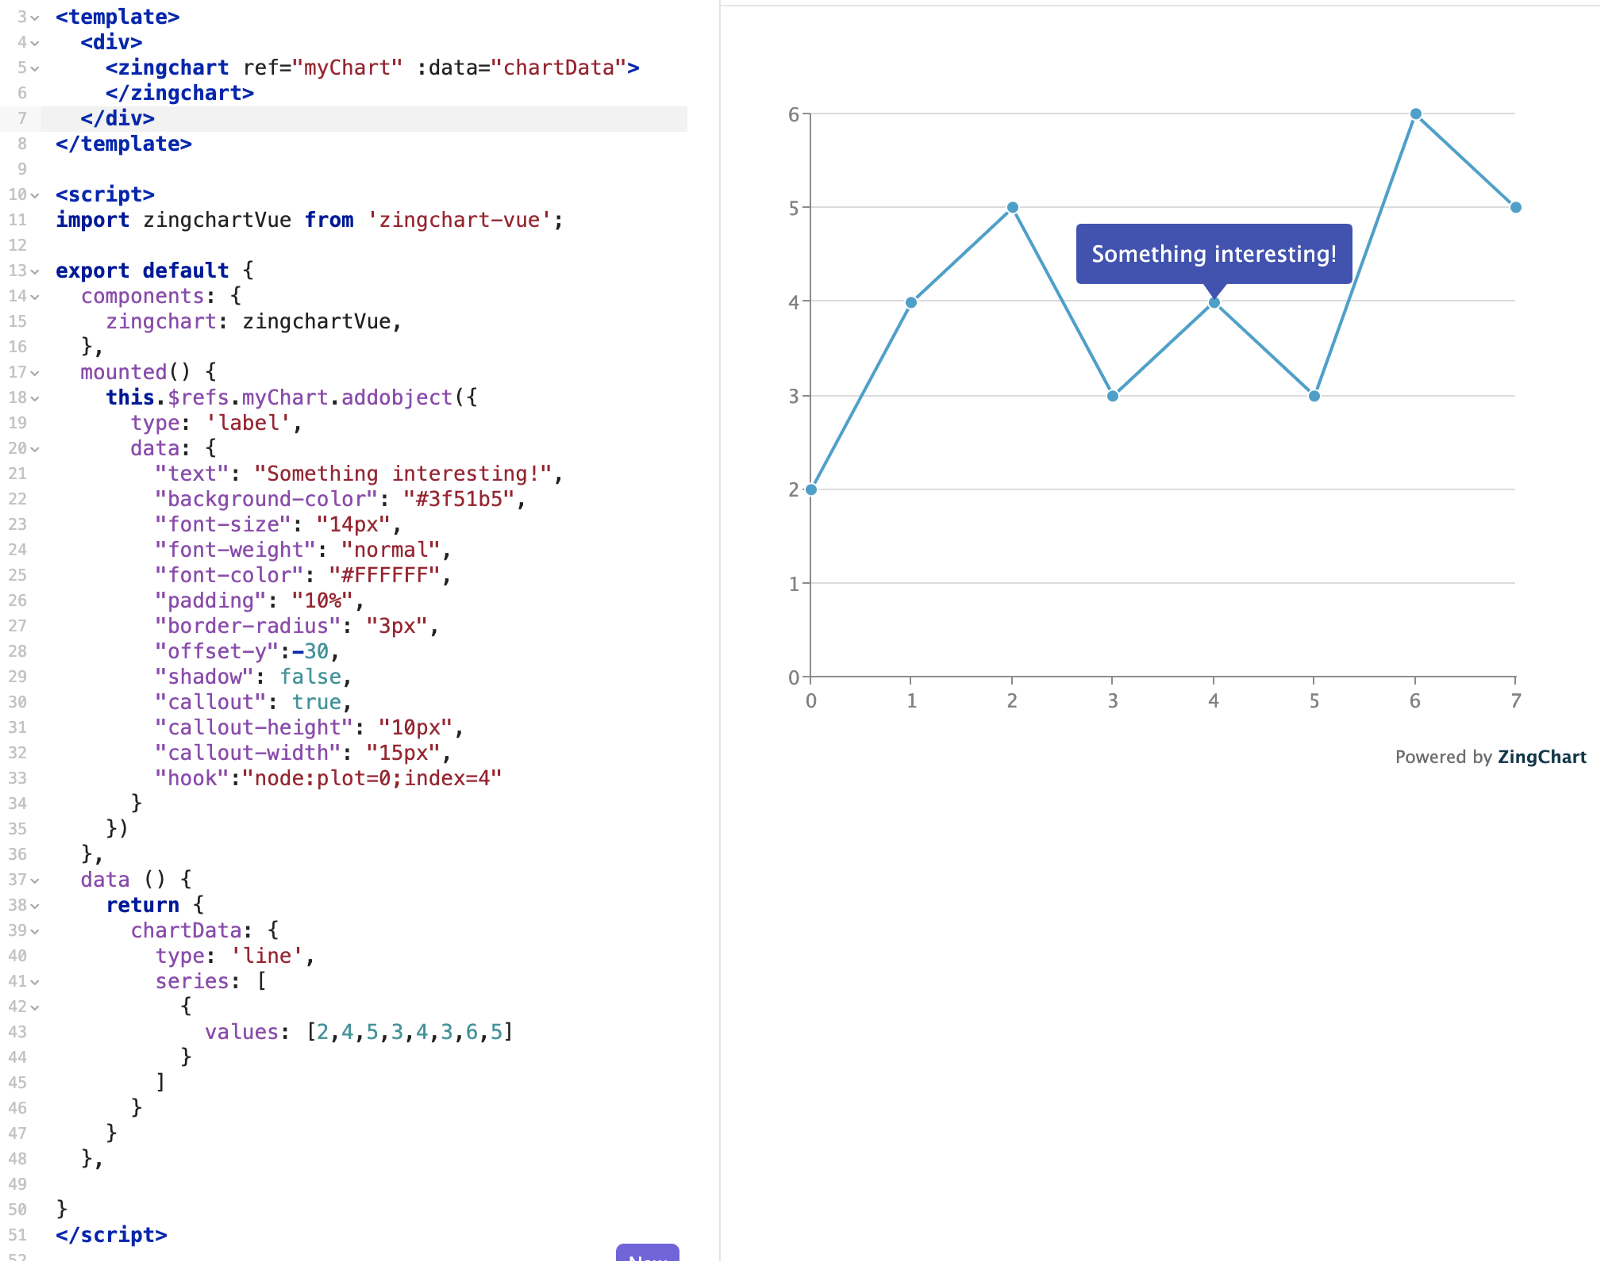Click line number 21 in the gutter
Viewport: 1600px width, 1261px height.
coord(18,473)
